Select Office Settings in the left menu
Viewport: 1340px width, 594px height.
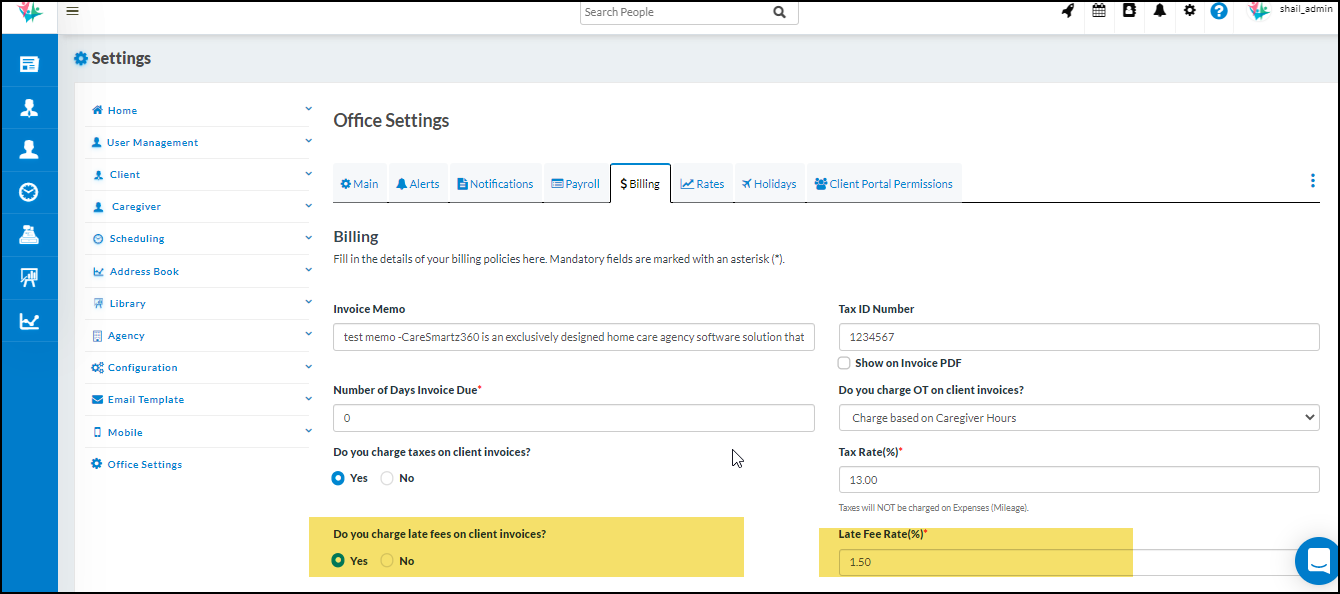click(144, 464)
